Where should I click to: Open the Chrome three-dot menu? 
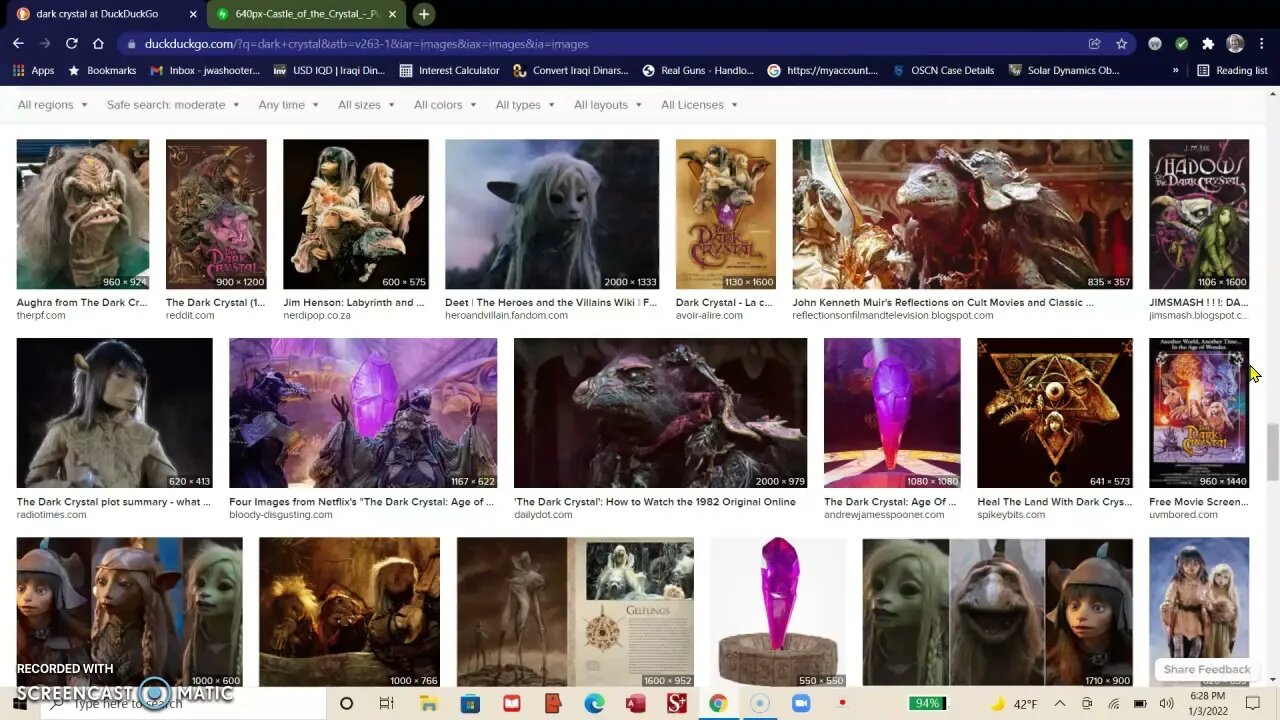coord(1261,44)
